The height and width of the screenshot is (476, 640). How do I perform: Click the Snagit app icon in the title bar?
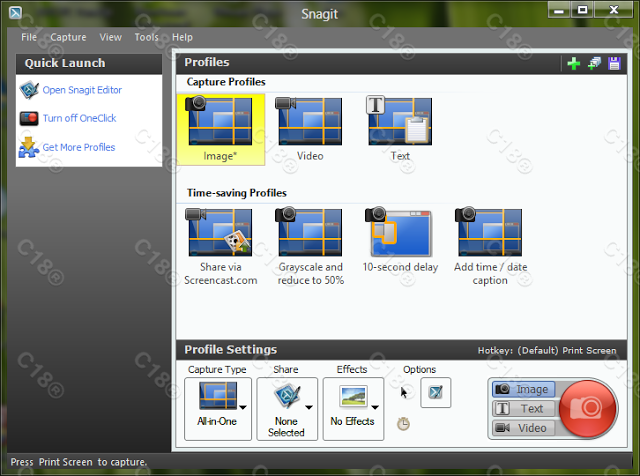tap(16, 13)
